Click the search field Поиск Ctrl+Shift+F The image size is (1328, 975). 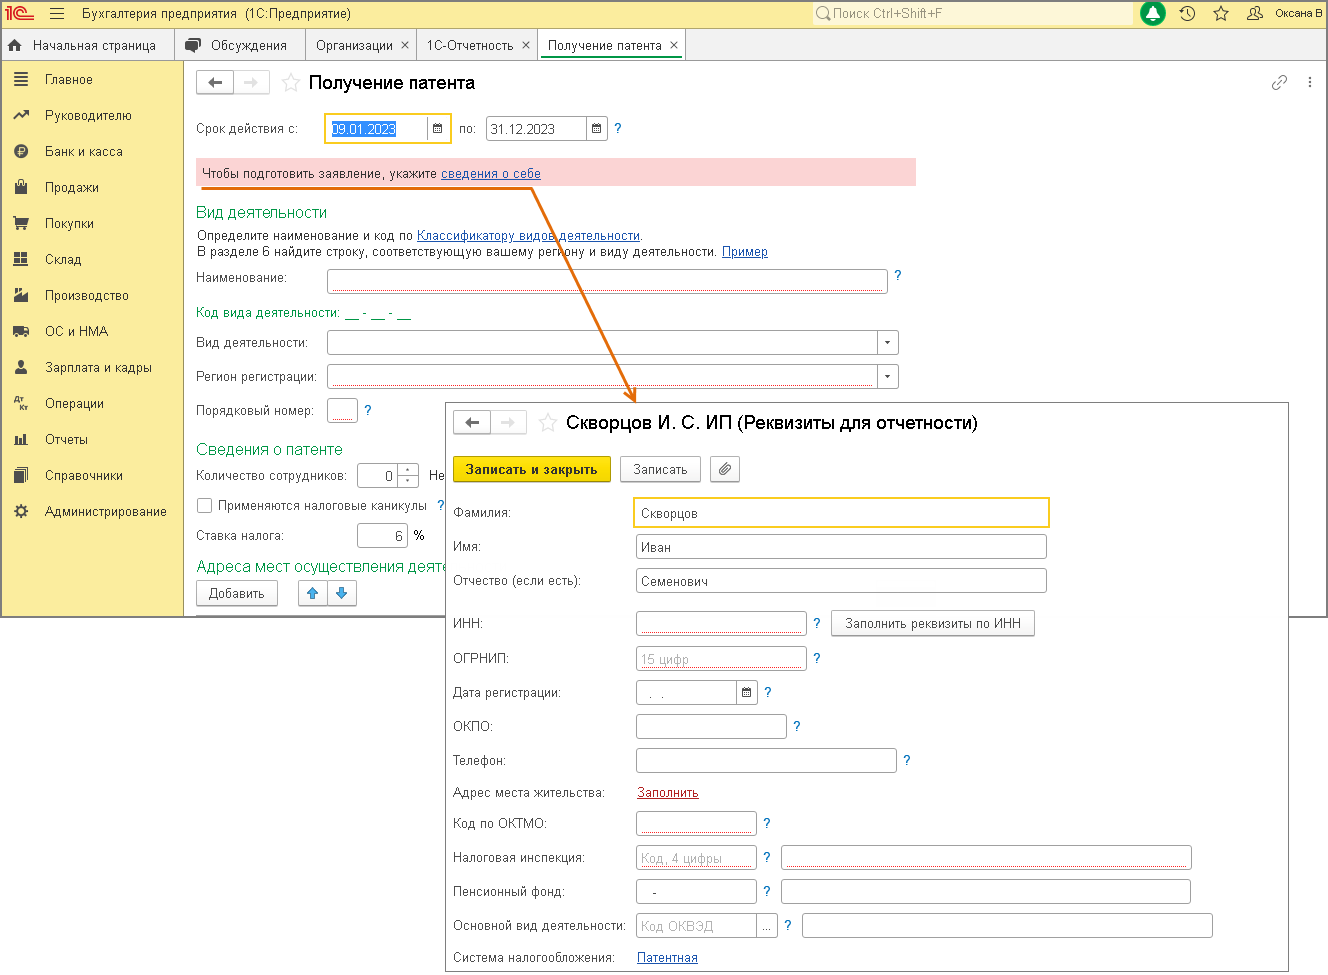(x=972, y=14)
